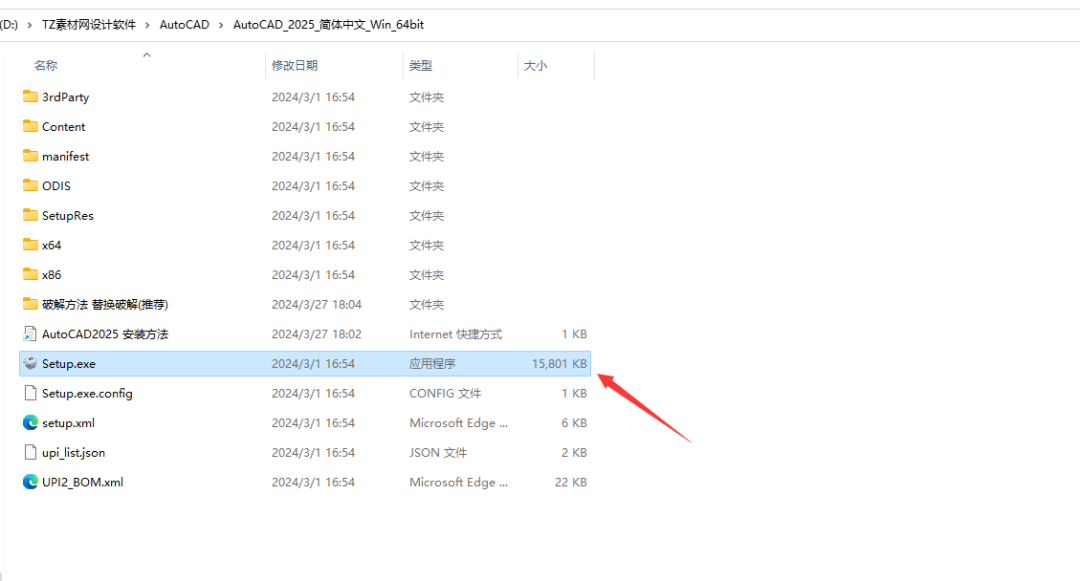This screenshot has height=581, width=1080.
Task: Sort files by 名称 column header
Action: pos(46,65)
